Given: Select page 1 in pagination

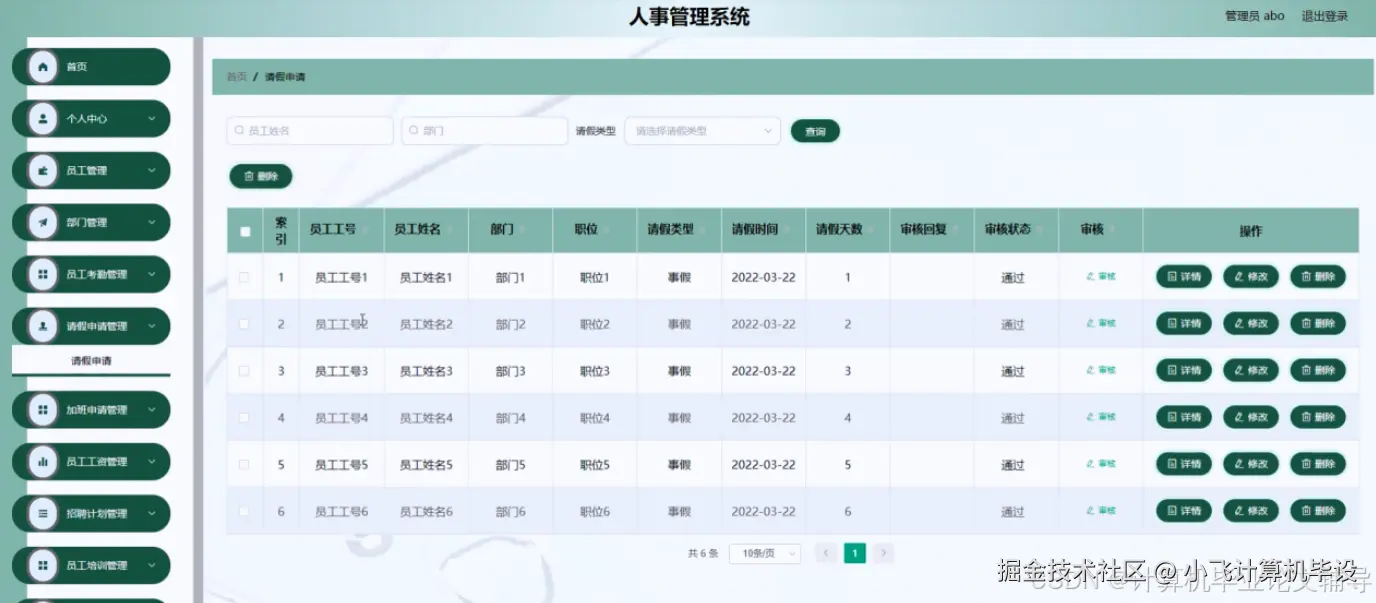Looking at the screenshot, I should click(x=855, y=553).
